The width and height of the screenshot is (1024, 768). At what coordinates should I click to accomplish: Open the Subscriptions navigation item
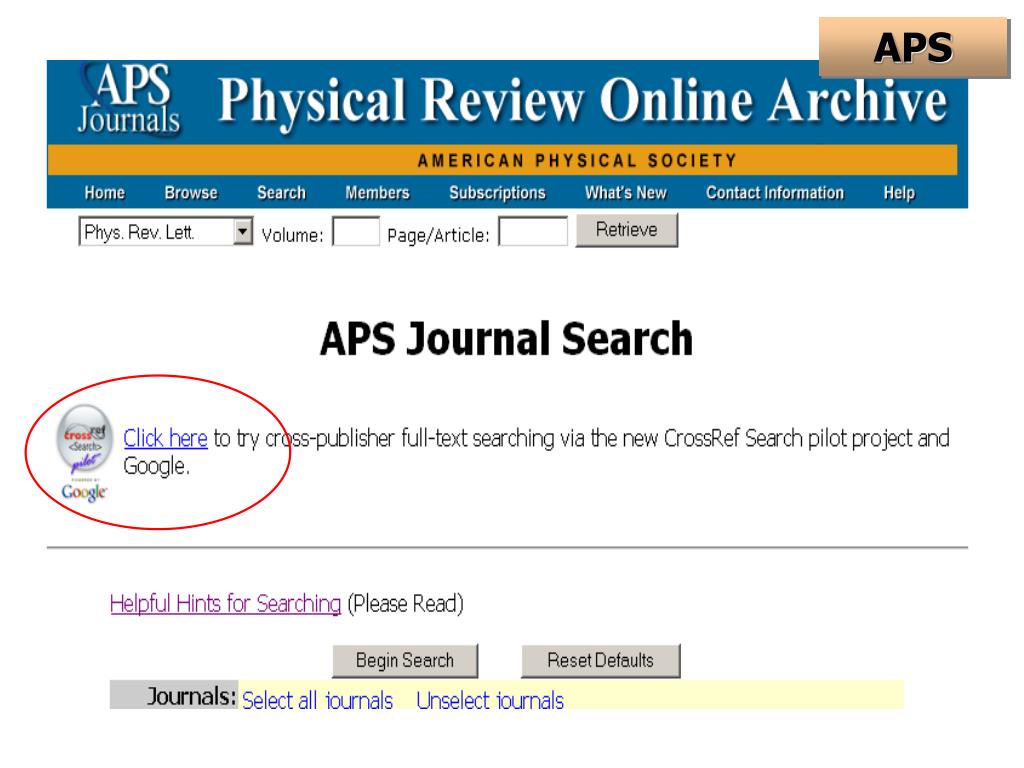click(x=497, y=193)
